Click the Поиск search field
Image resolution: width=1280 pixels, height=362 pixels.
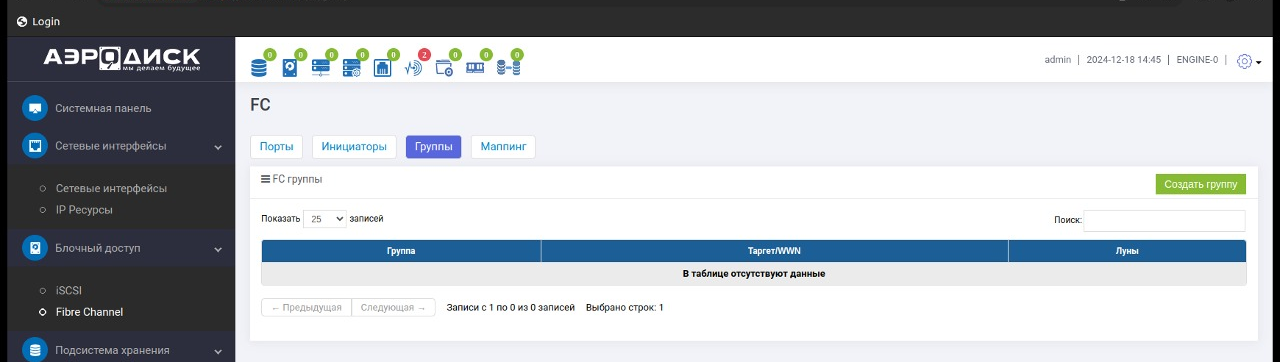click(1165, 220)
